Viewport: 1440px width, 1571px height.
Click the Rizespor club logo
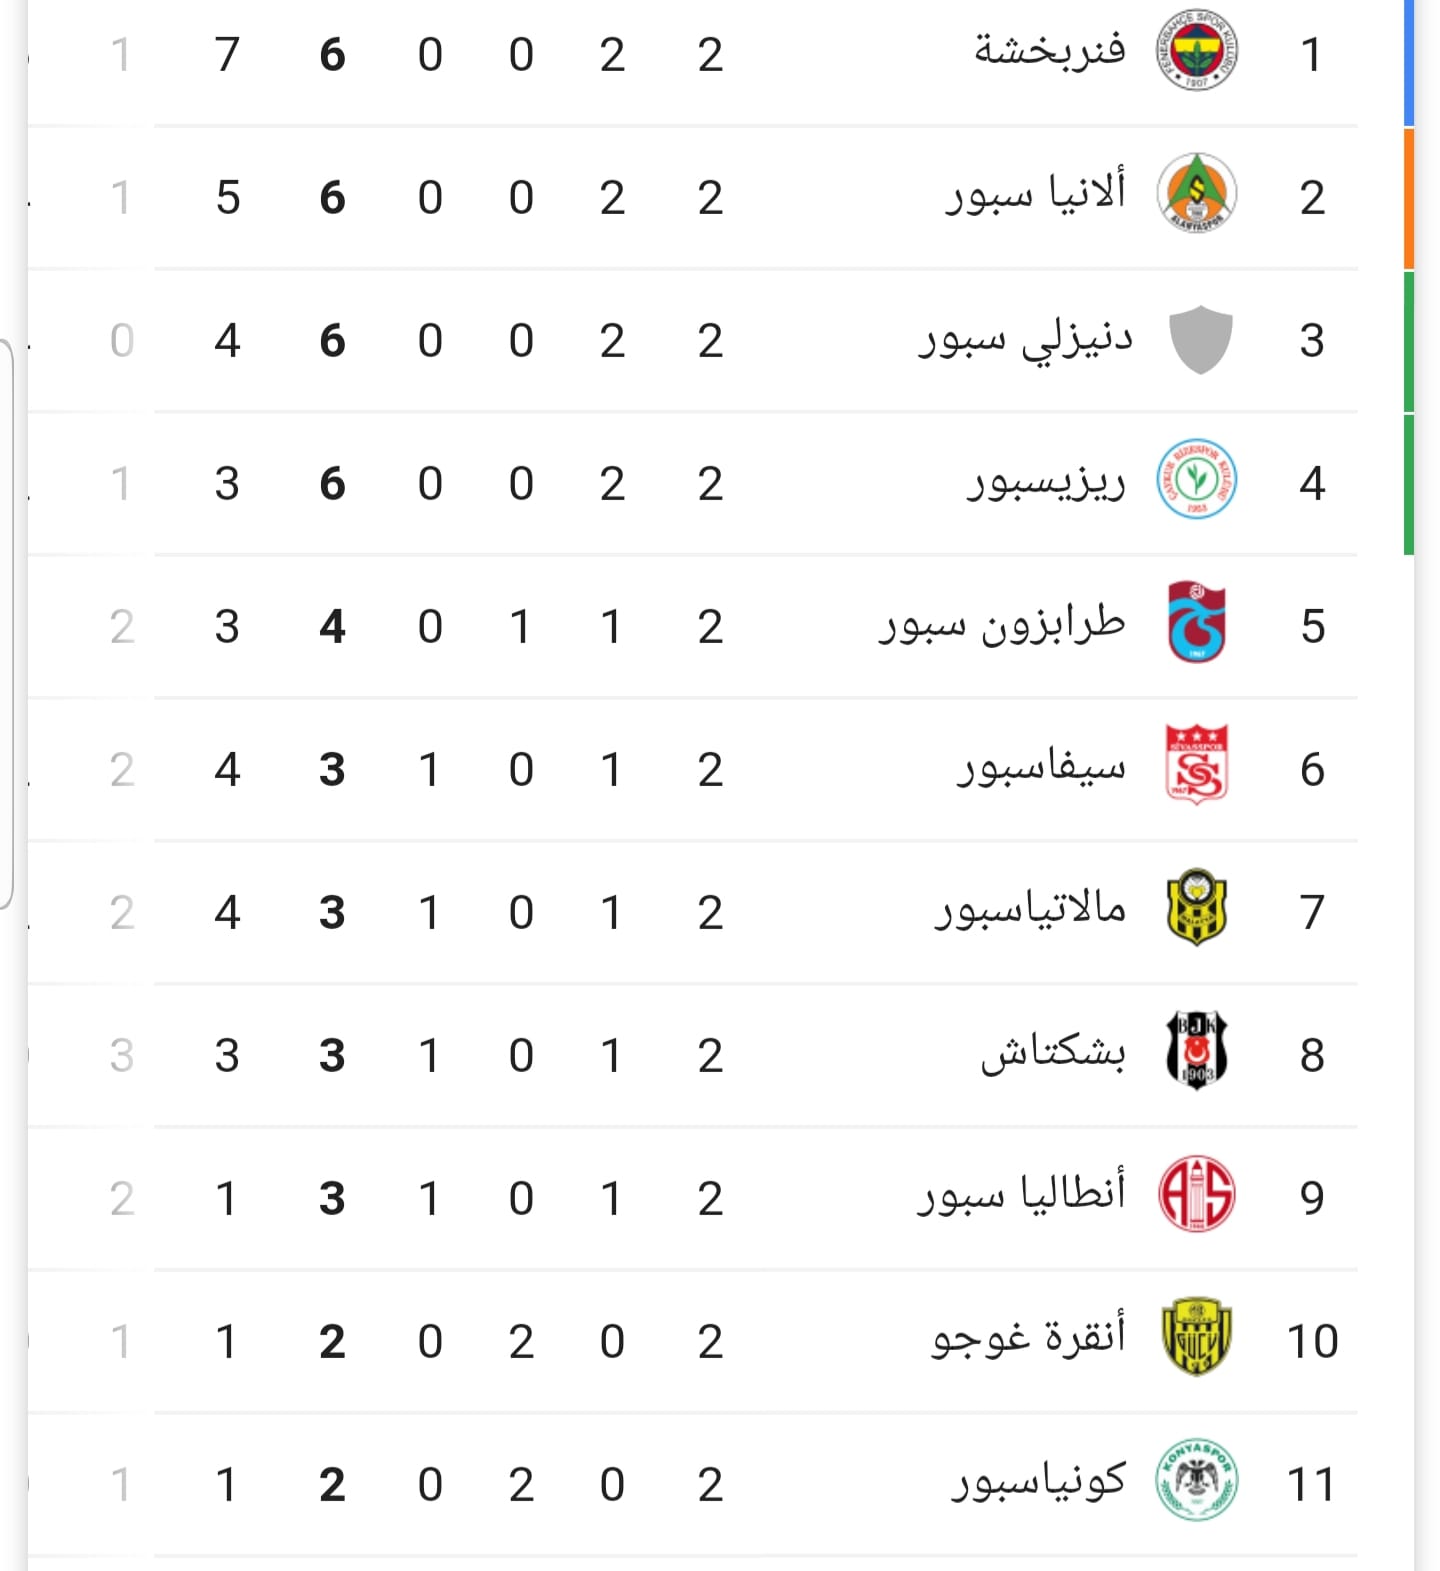1196,479
